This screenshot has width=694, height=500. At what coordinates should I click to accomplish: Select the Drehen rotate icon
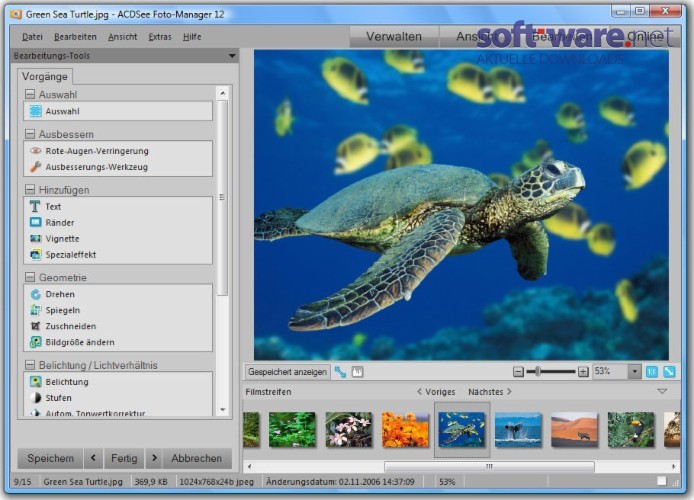pyautogui.click(x=35, y=294)
